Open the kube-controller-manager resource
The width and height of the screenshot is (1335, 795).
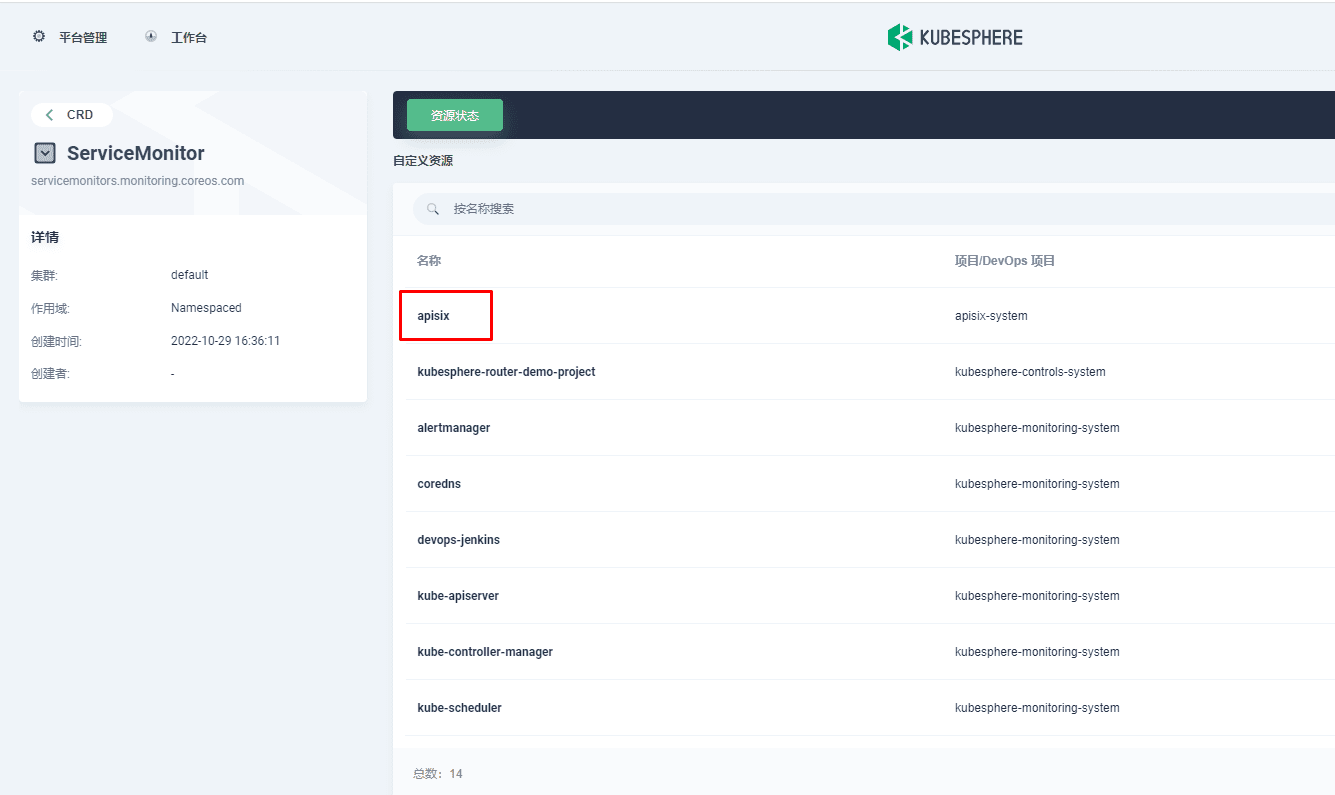coord(485,652)
